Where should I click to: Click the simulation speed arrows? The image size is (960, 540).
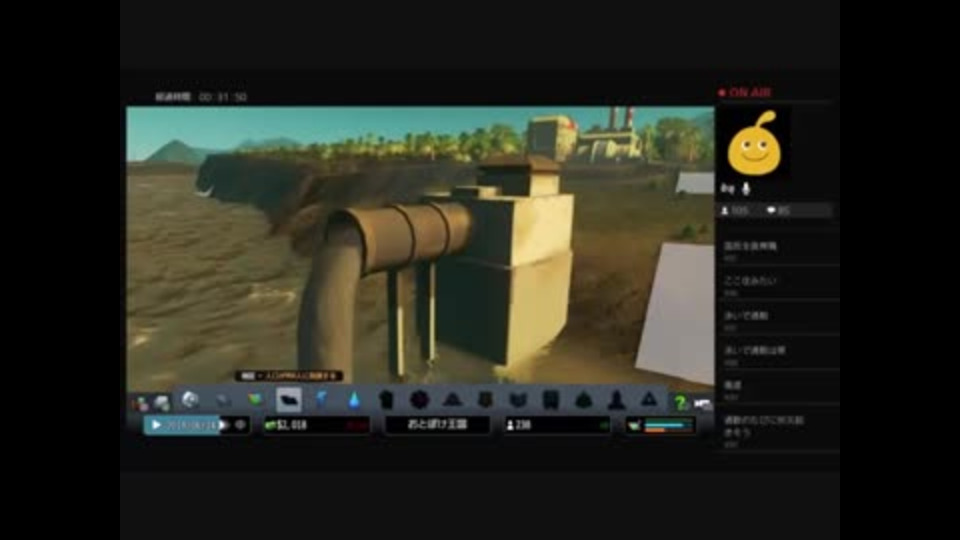click(x=224, y=424)
